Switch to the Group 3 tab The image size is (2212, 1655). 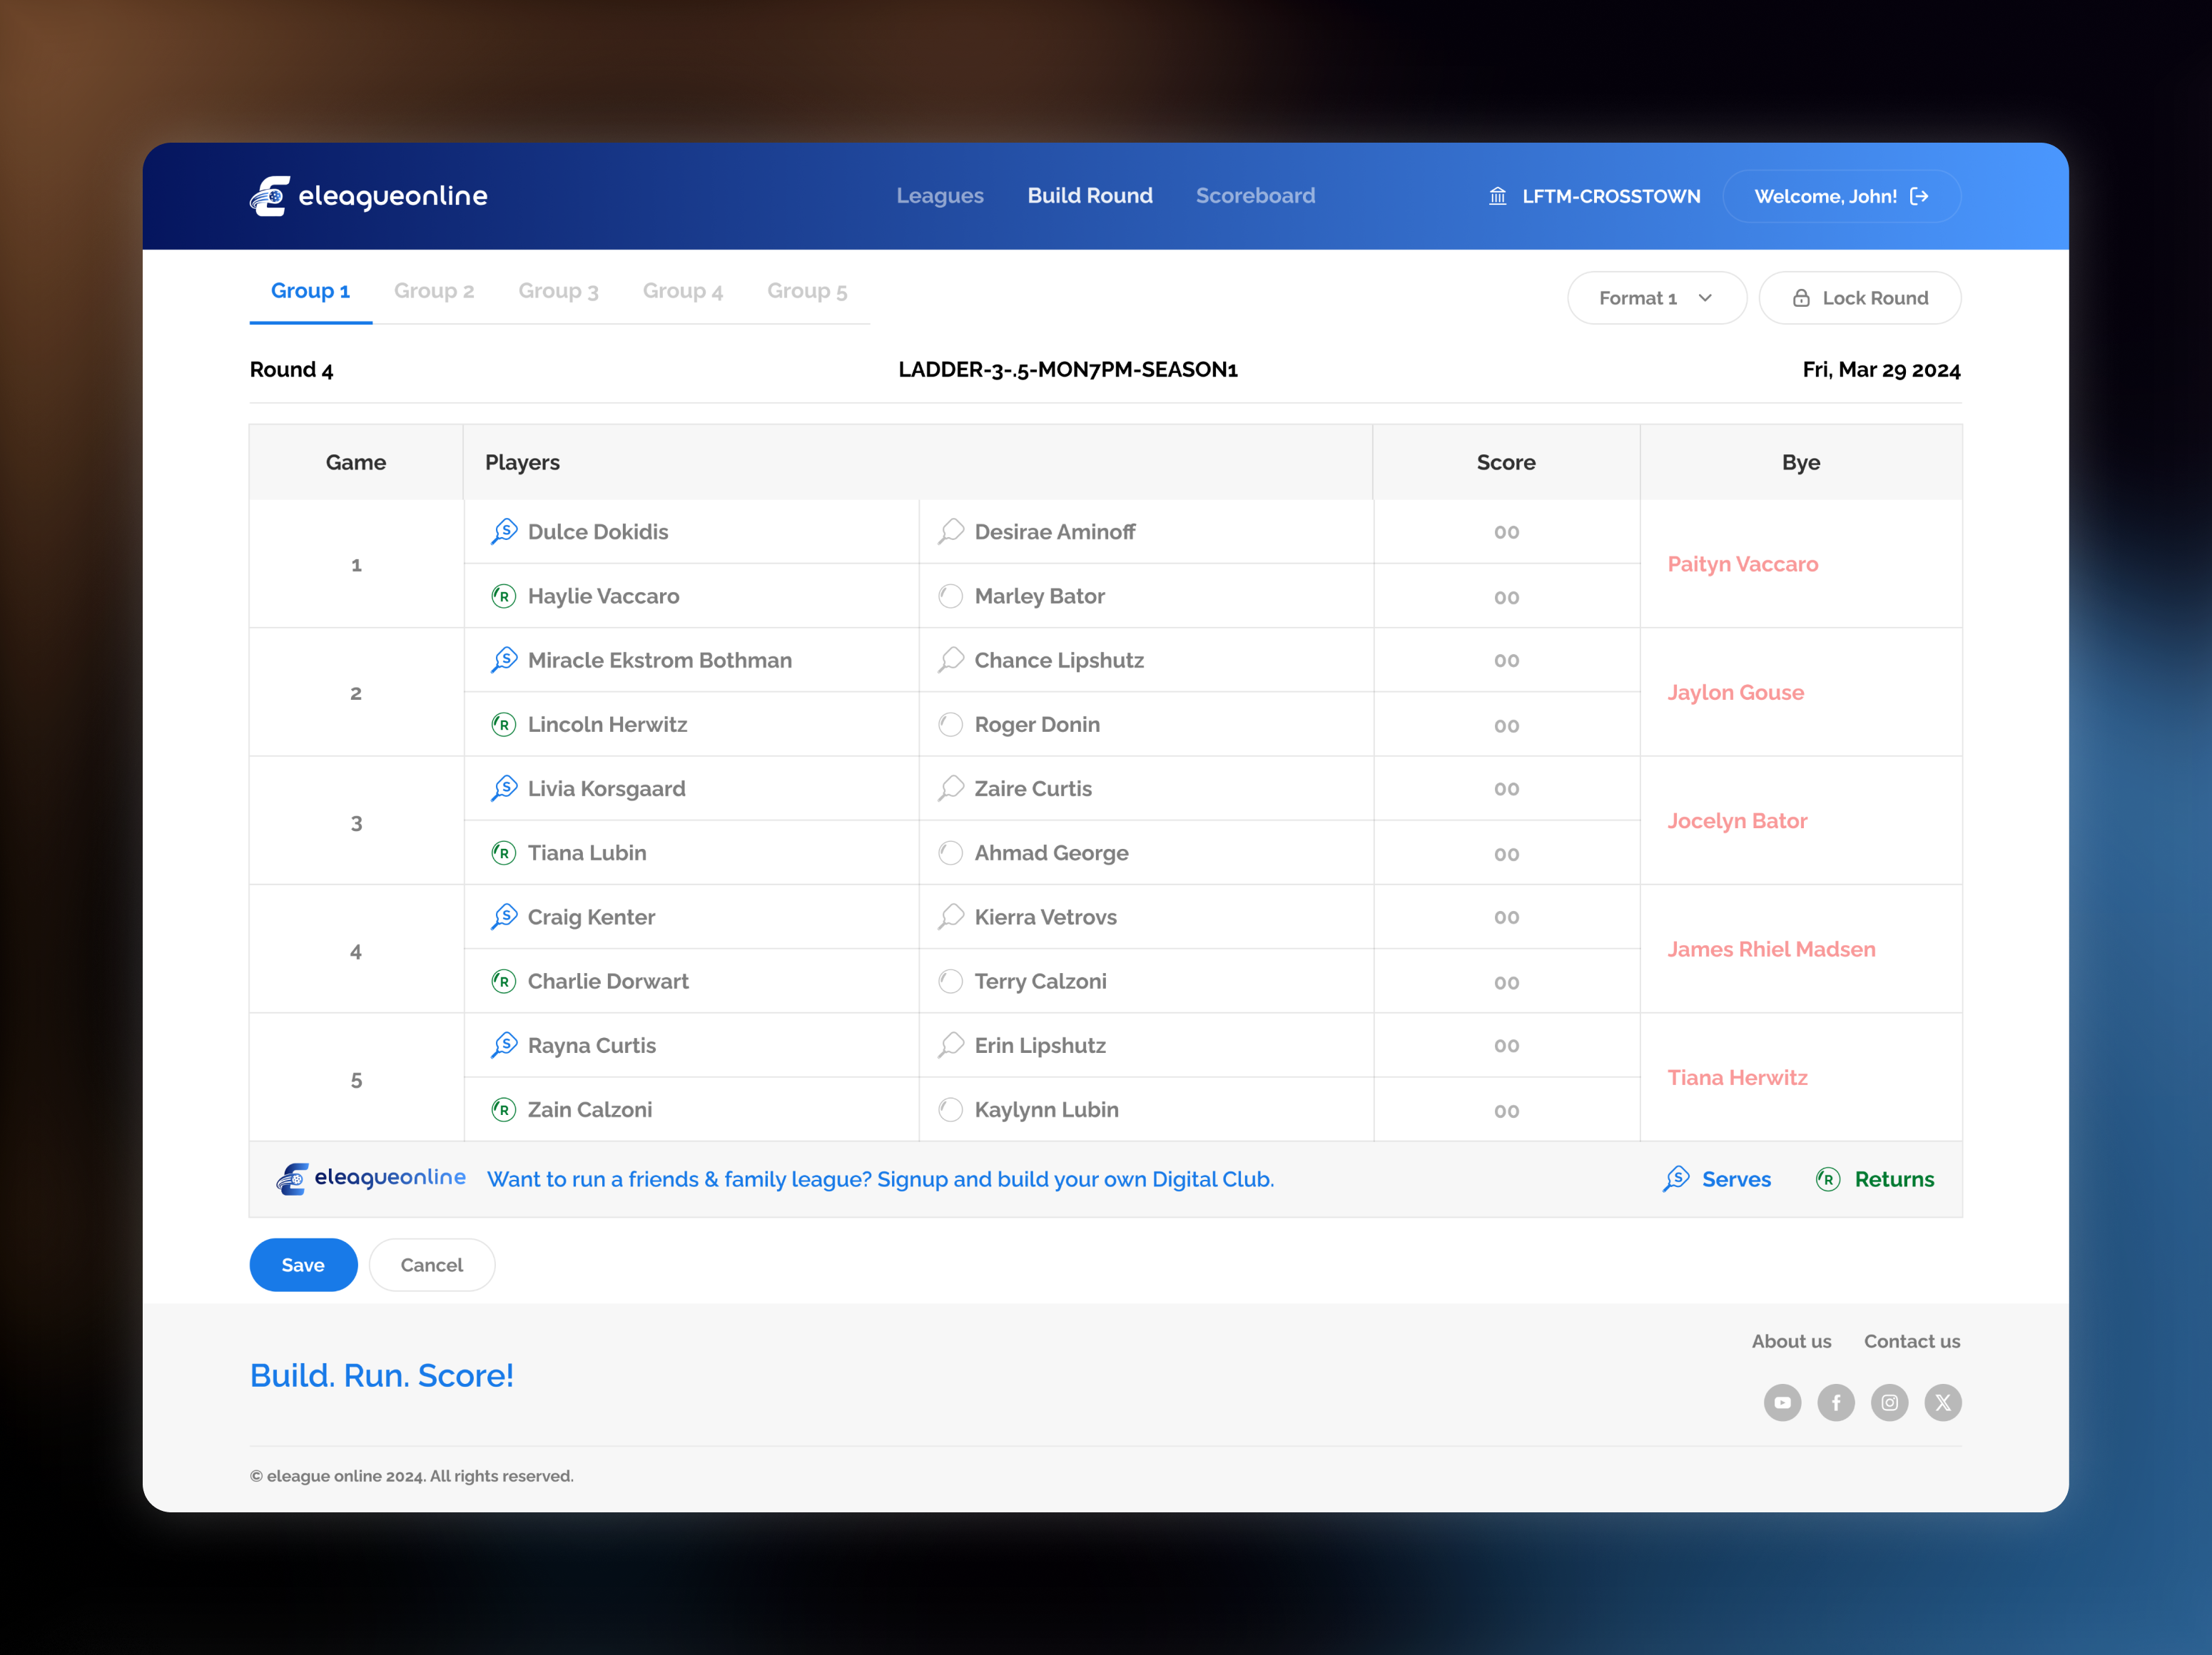558,291
